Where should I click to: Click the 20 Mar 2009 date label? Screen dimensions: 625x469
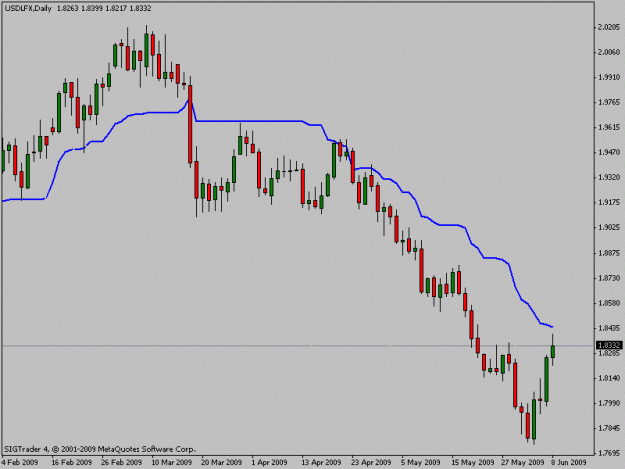tap(222, 463)
